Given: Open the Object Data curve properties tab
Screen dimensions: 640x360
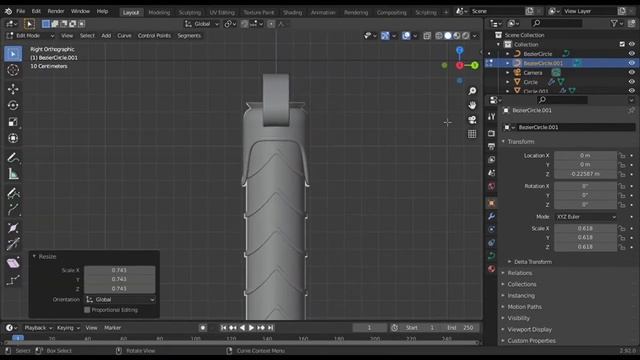Looking at the screenshot, I should coord(491,256).
